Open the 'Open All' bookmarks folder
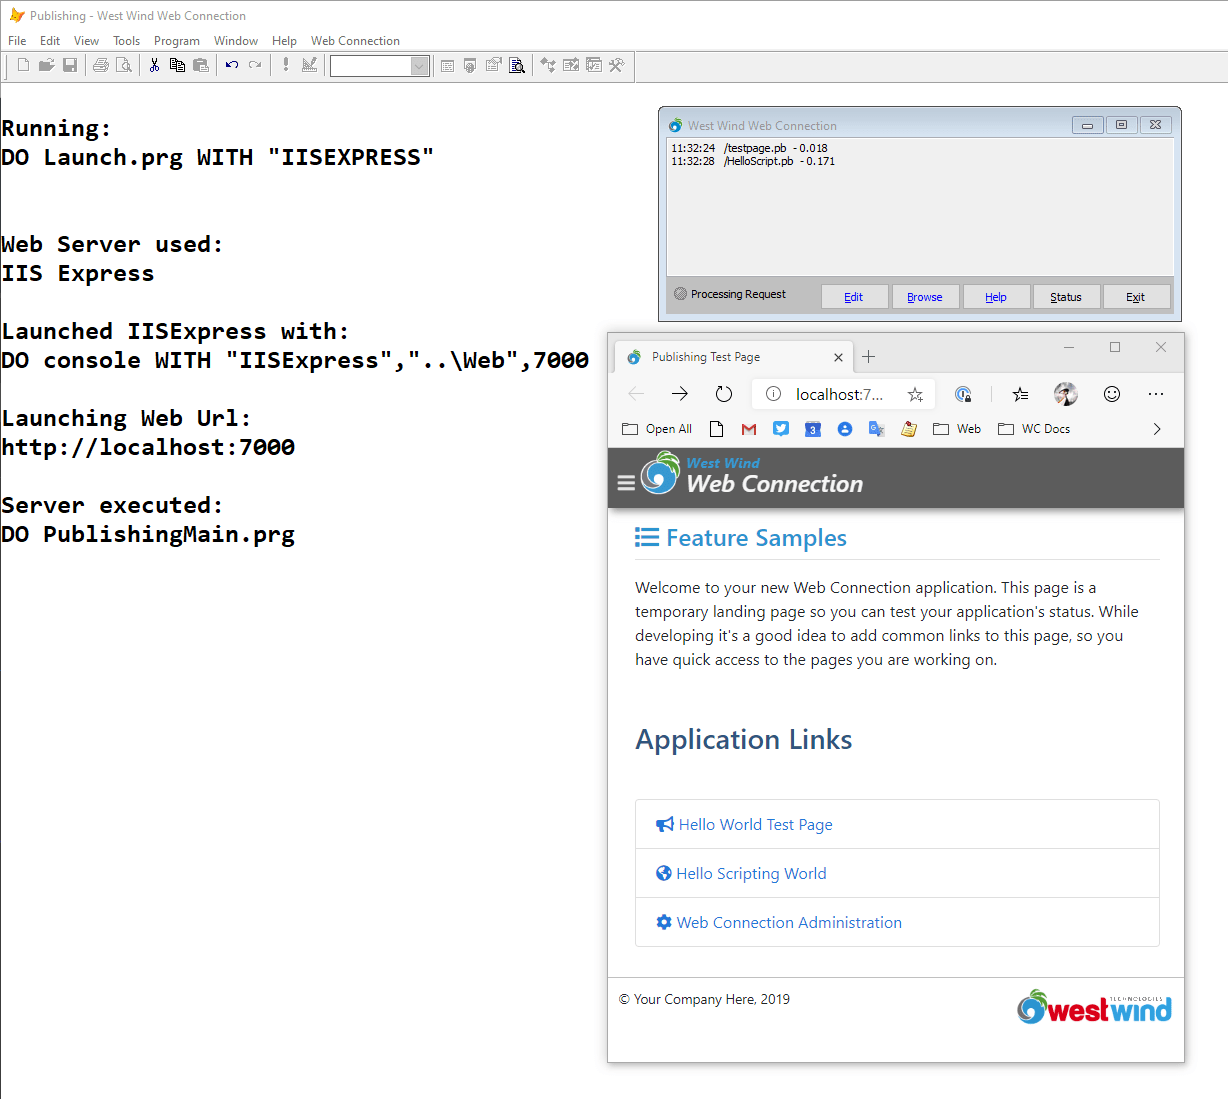The width and height of the screenshot is (1228, 1099). point(657,429)
